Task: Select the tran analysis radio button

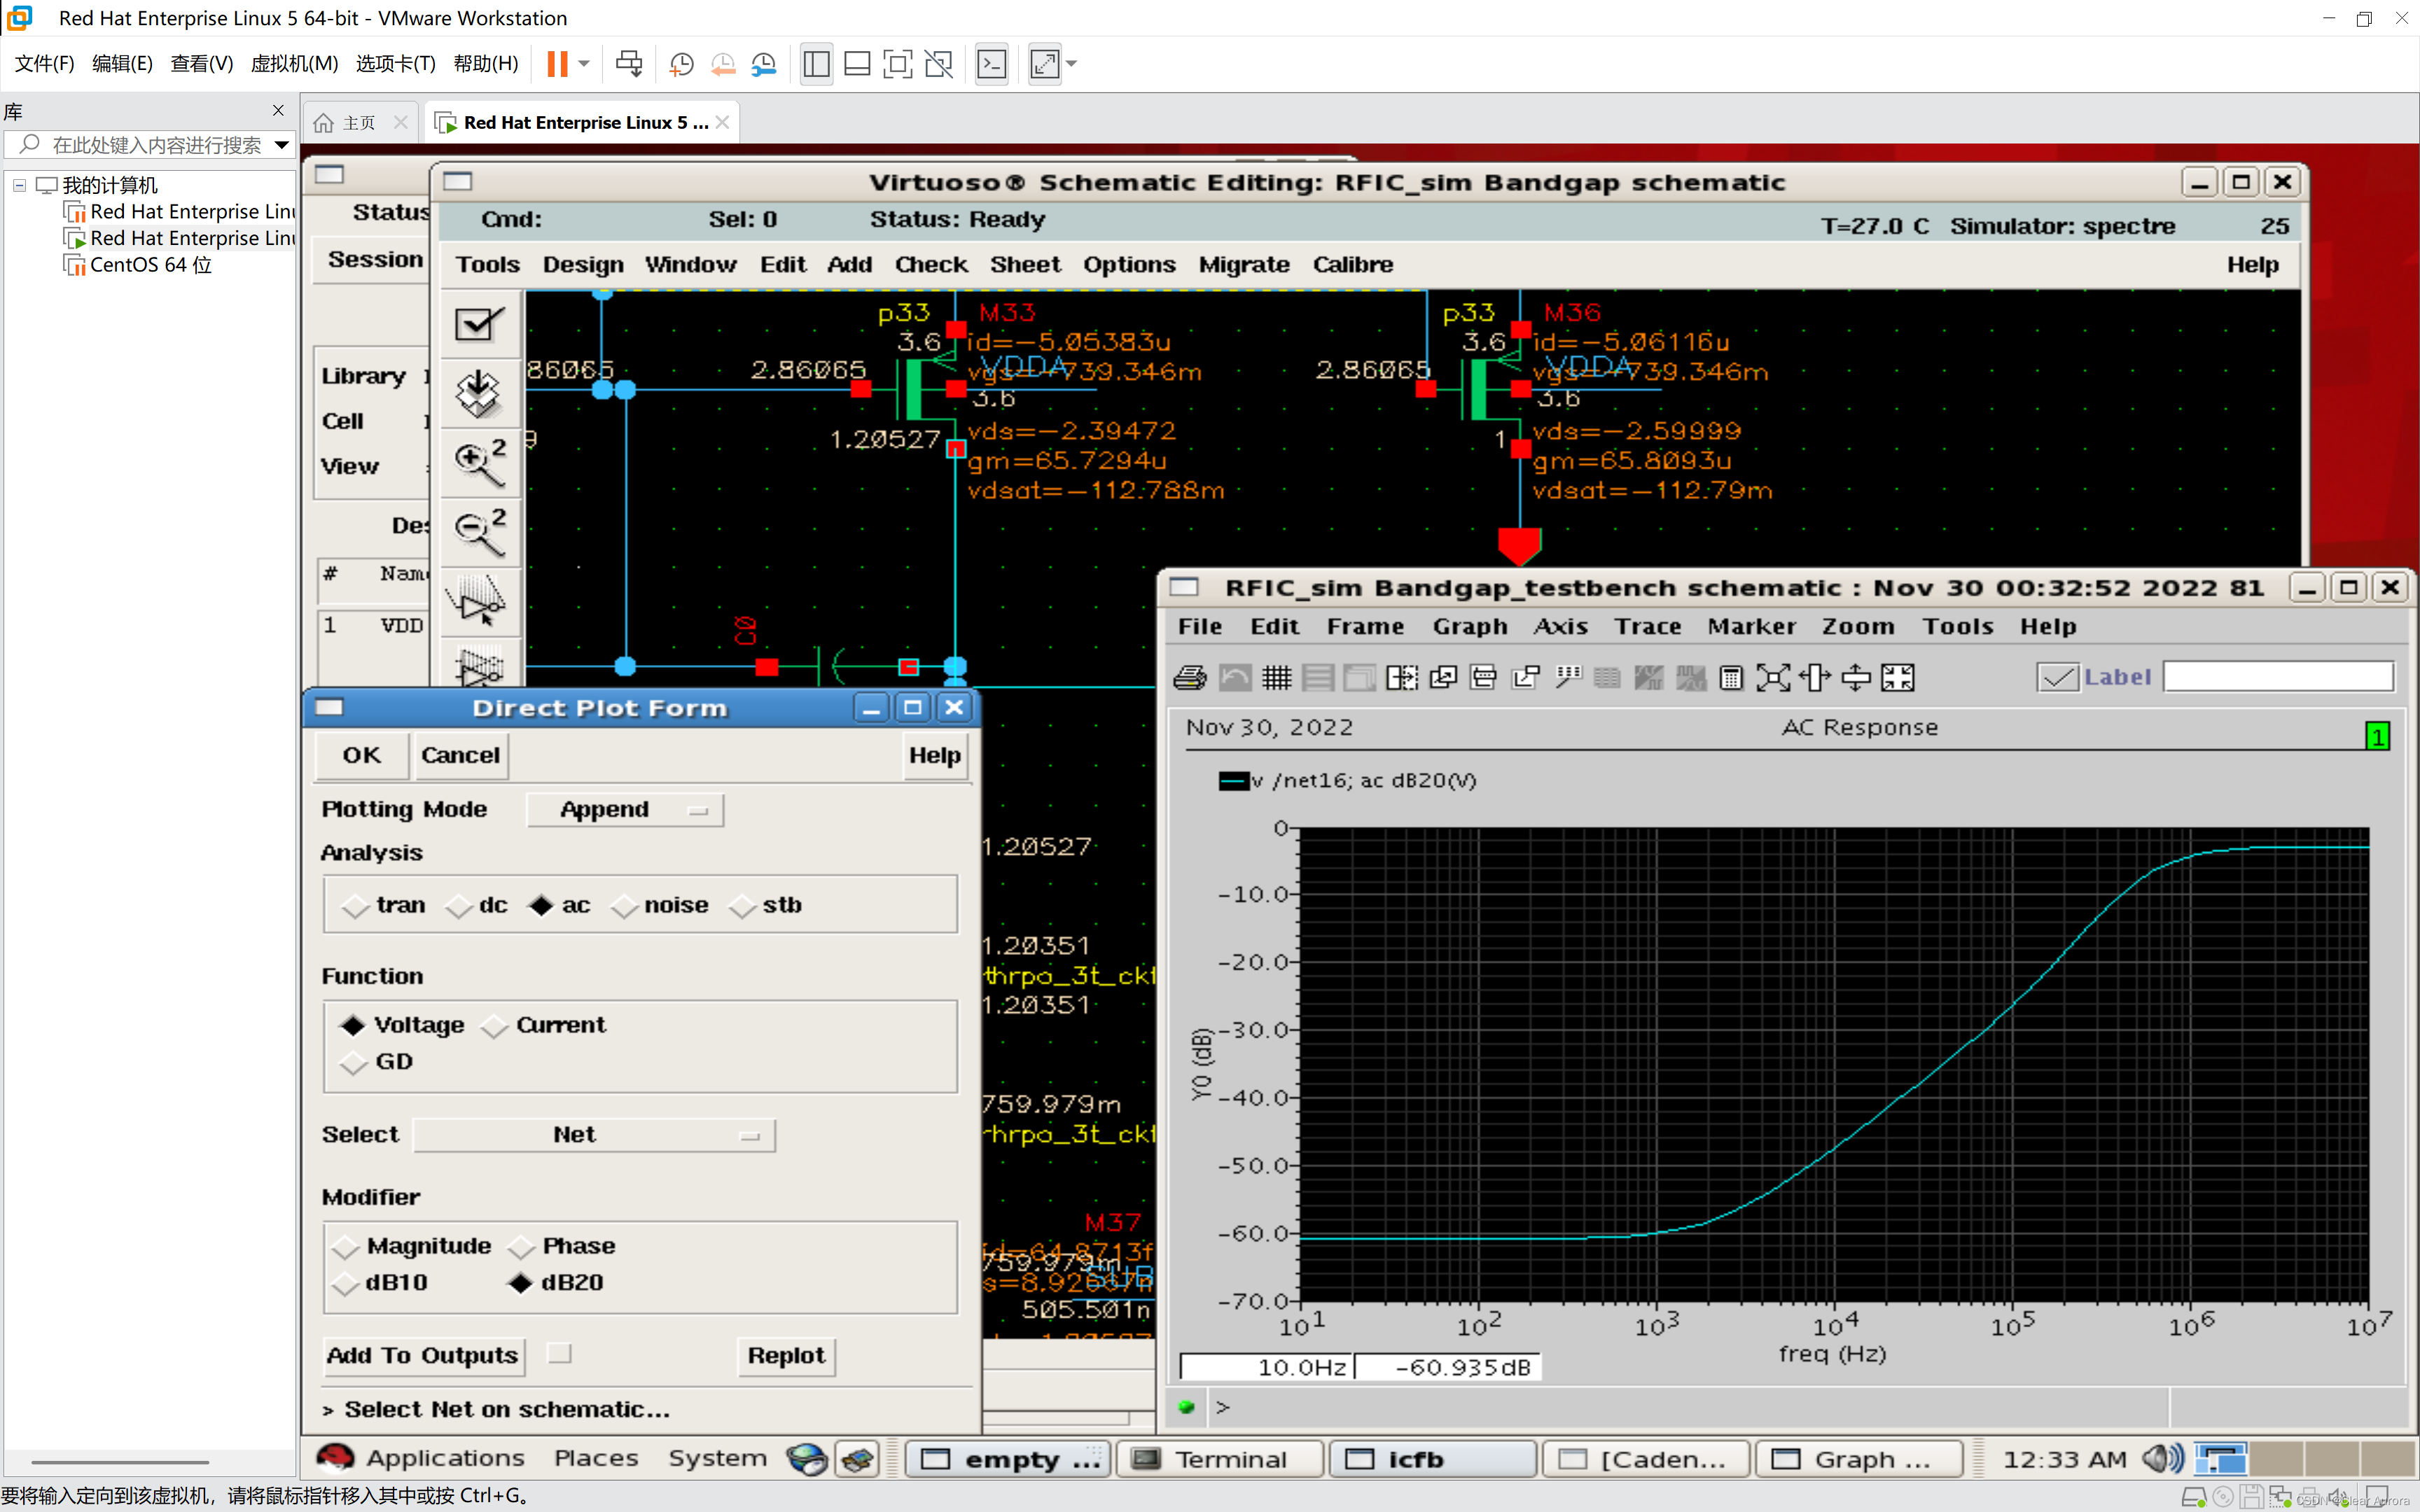Action: (x=355, y=906)
